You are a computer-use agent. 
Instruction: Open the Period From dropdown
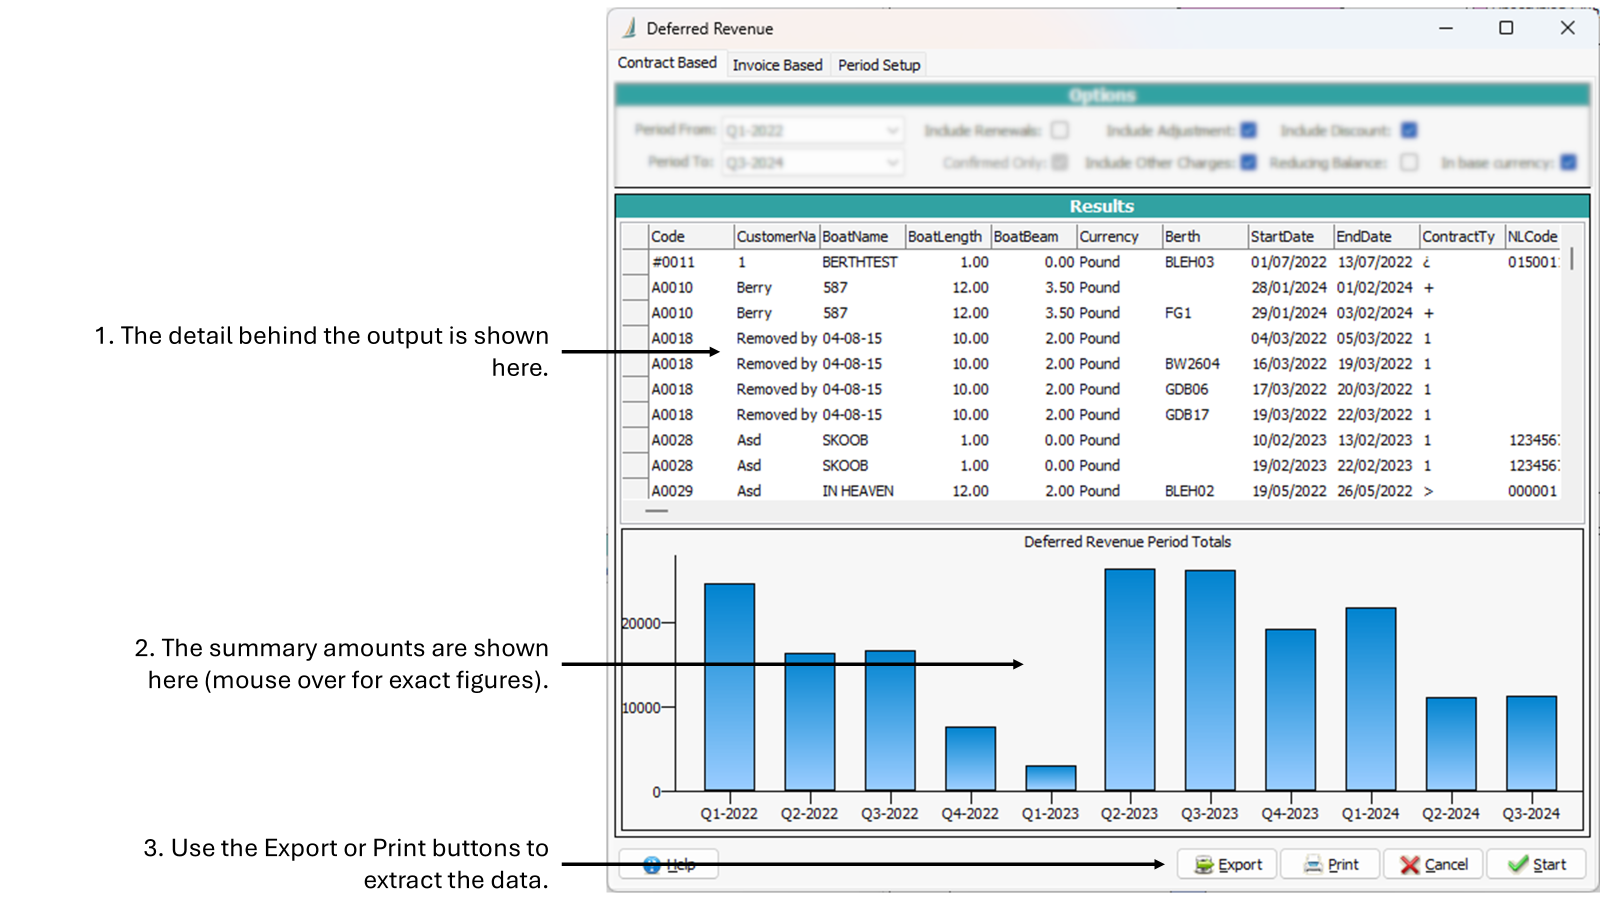(892, 131)
